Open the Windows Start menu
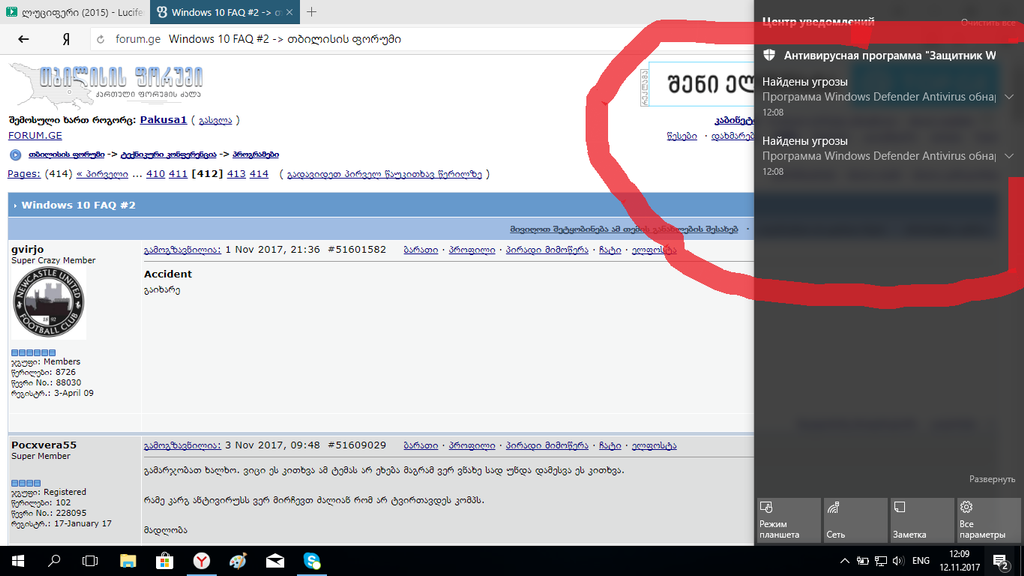Image resolution: width=1024 pixels, height=576 pixels. (18, 561)
